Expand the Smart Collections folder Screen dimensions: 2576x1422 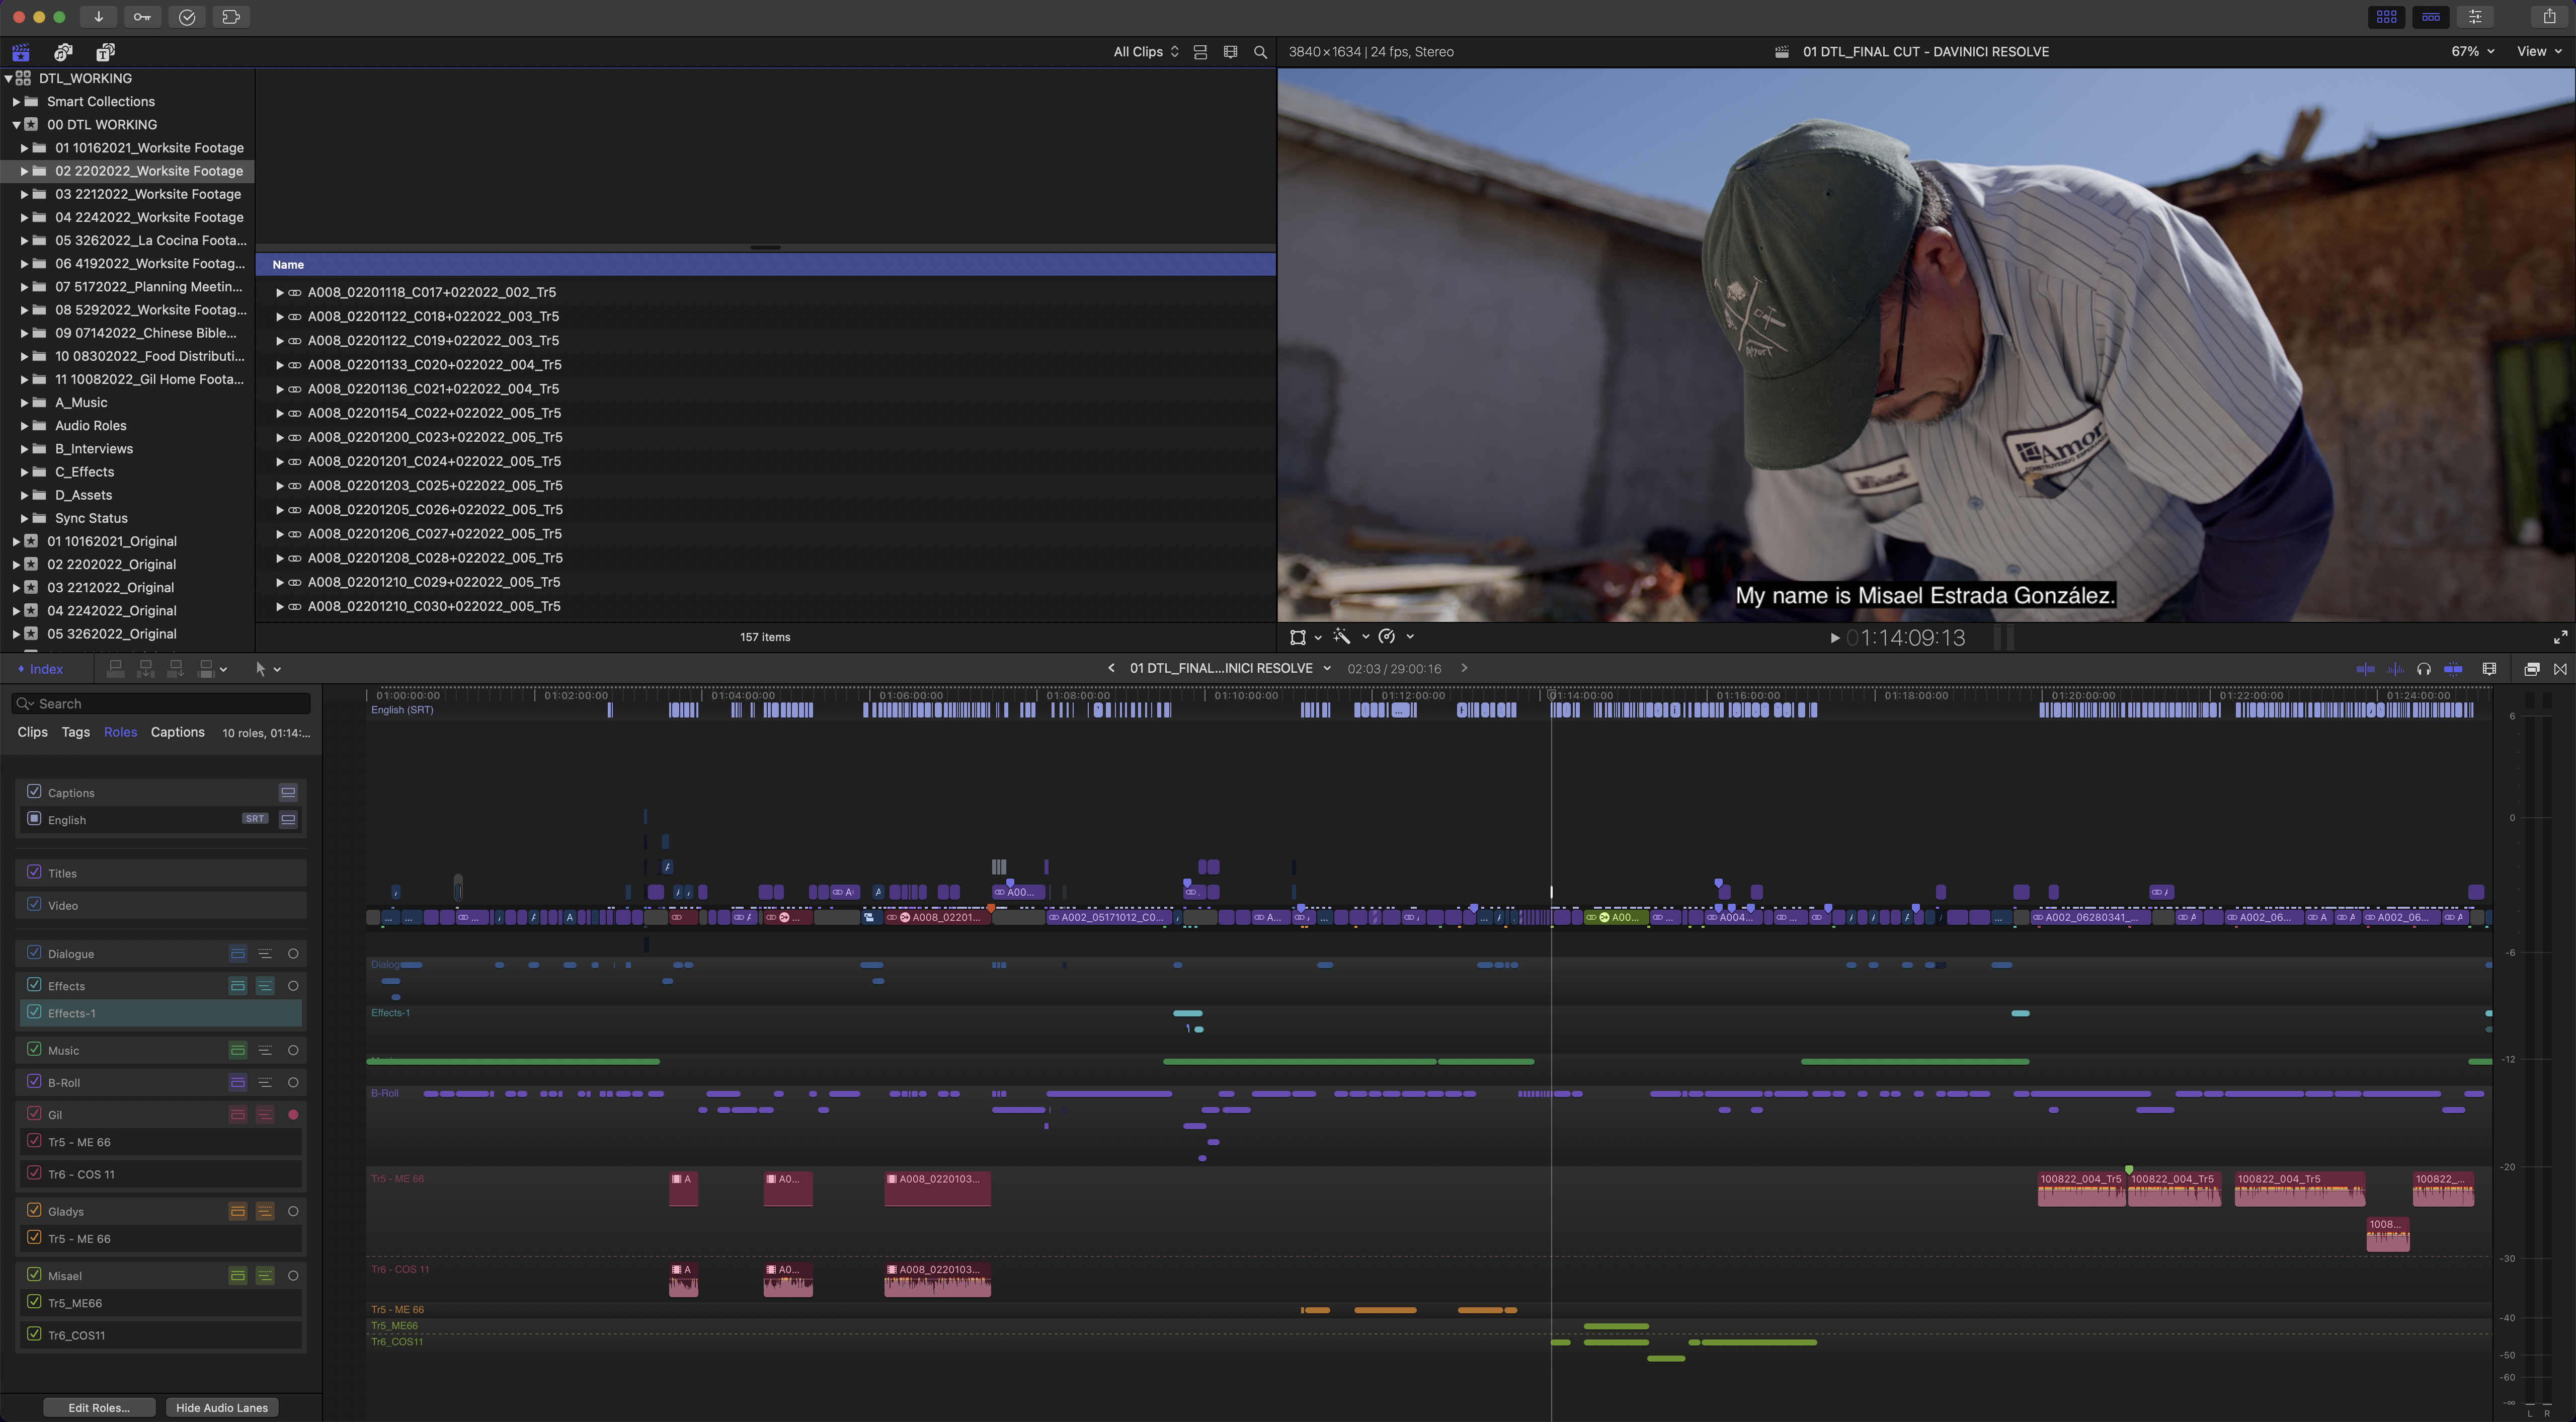coord(16,102)
